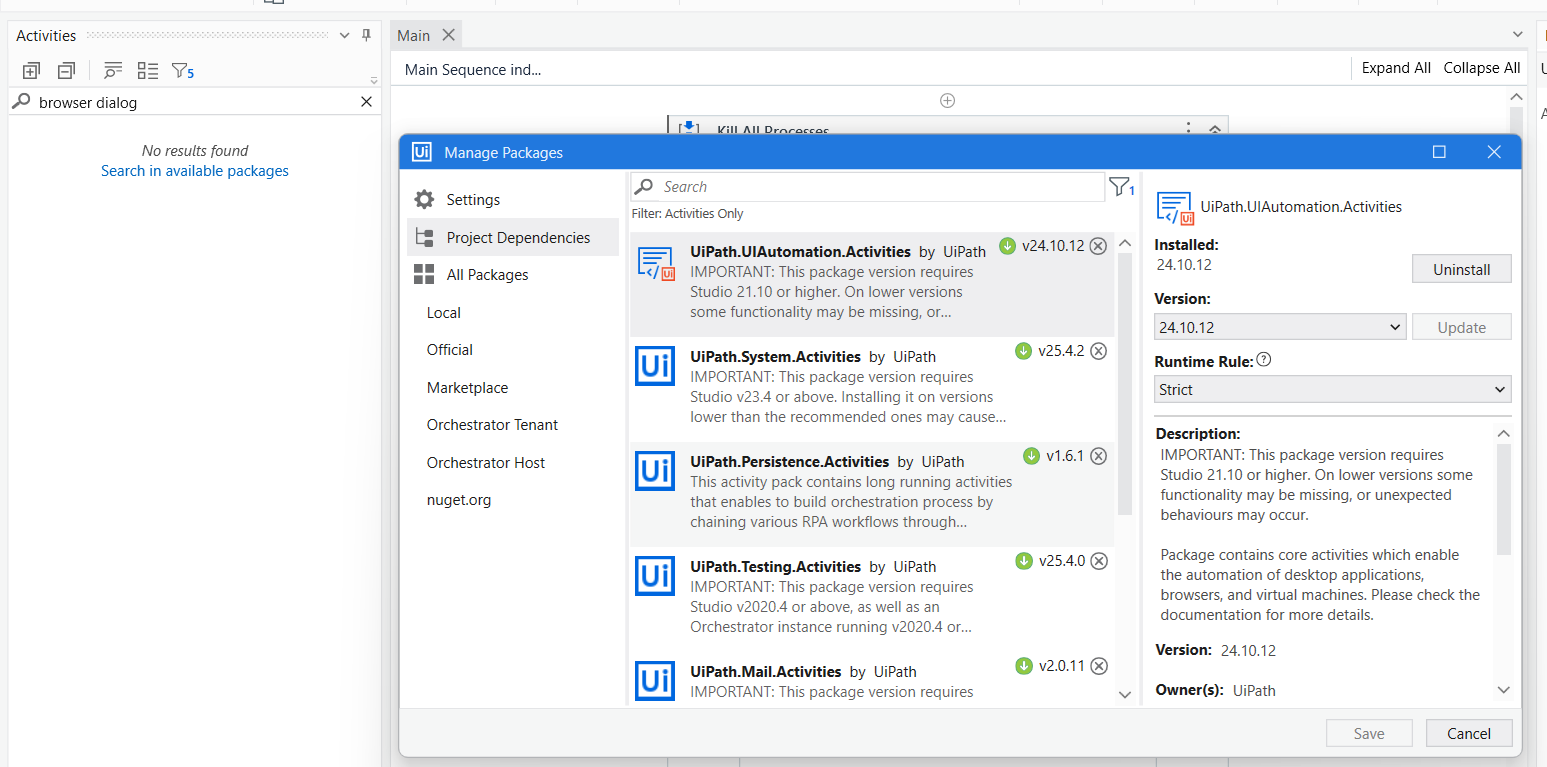
Task: Open the Activities filter with 5 filters applied
Action: tap(181, 70)
